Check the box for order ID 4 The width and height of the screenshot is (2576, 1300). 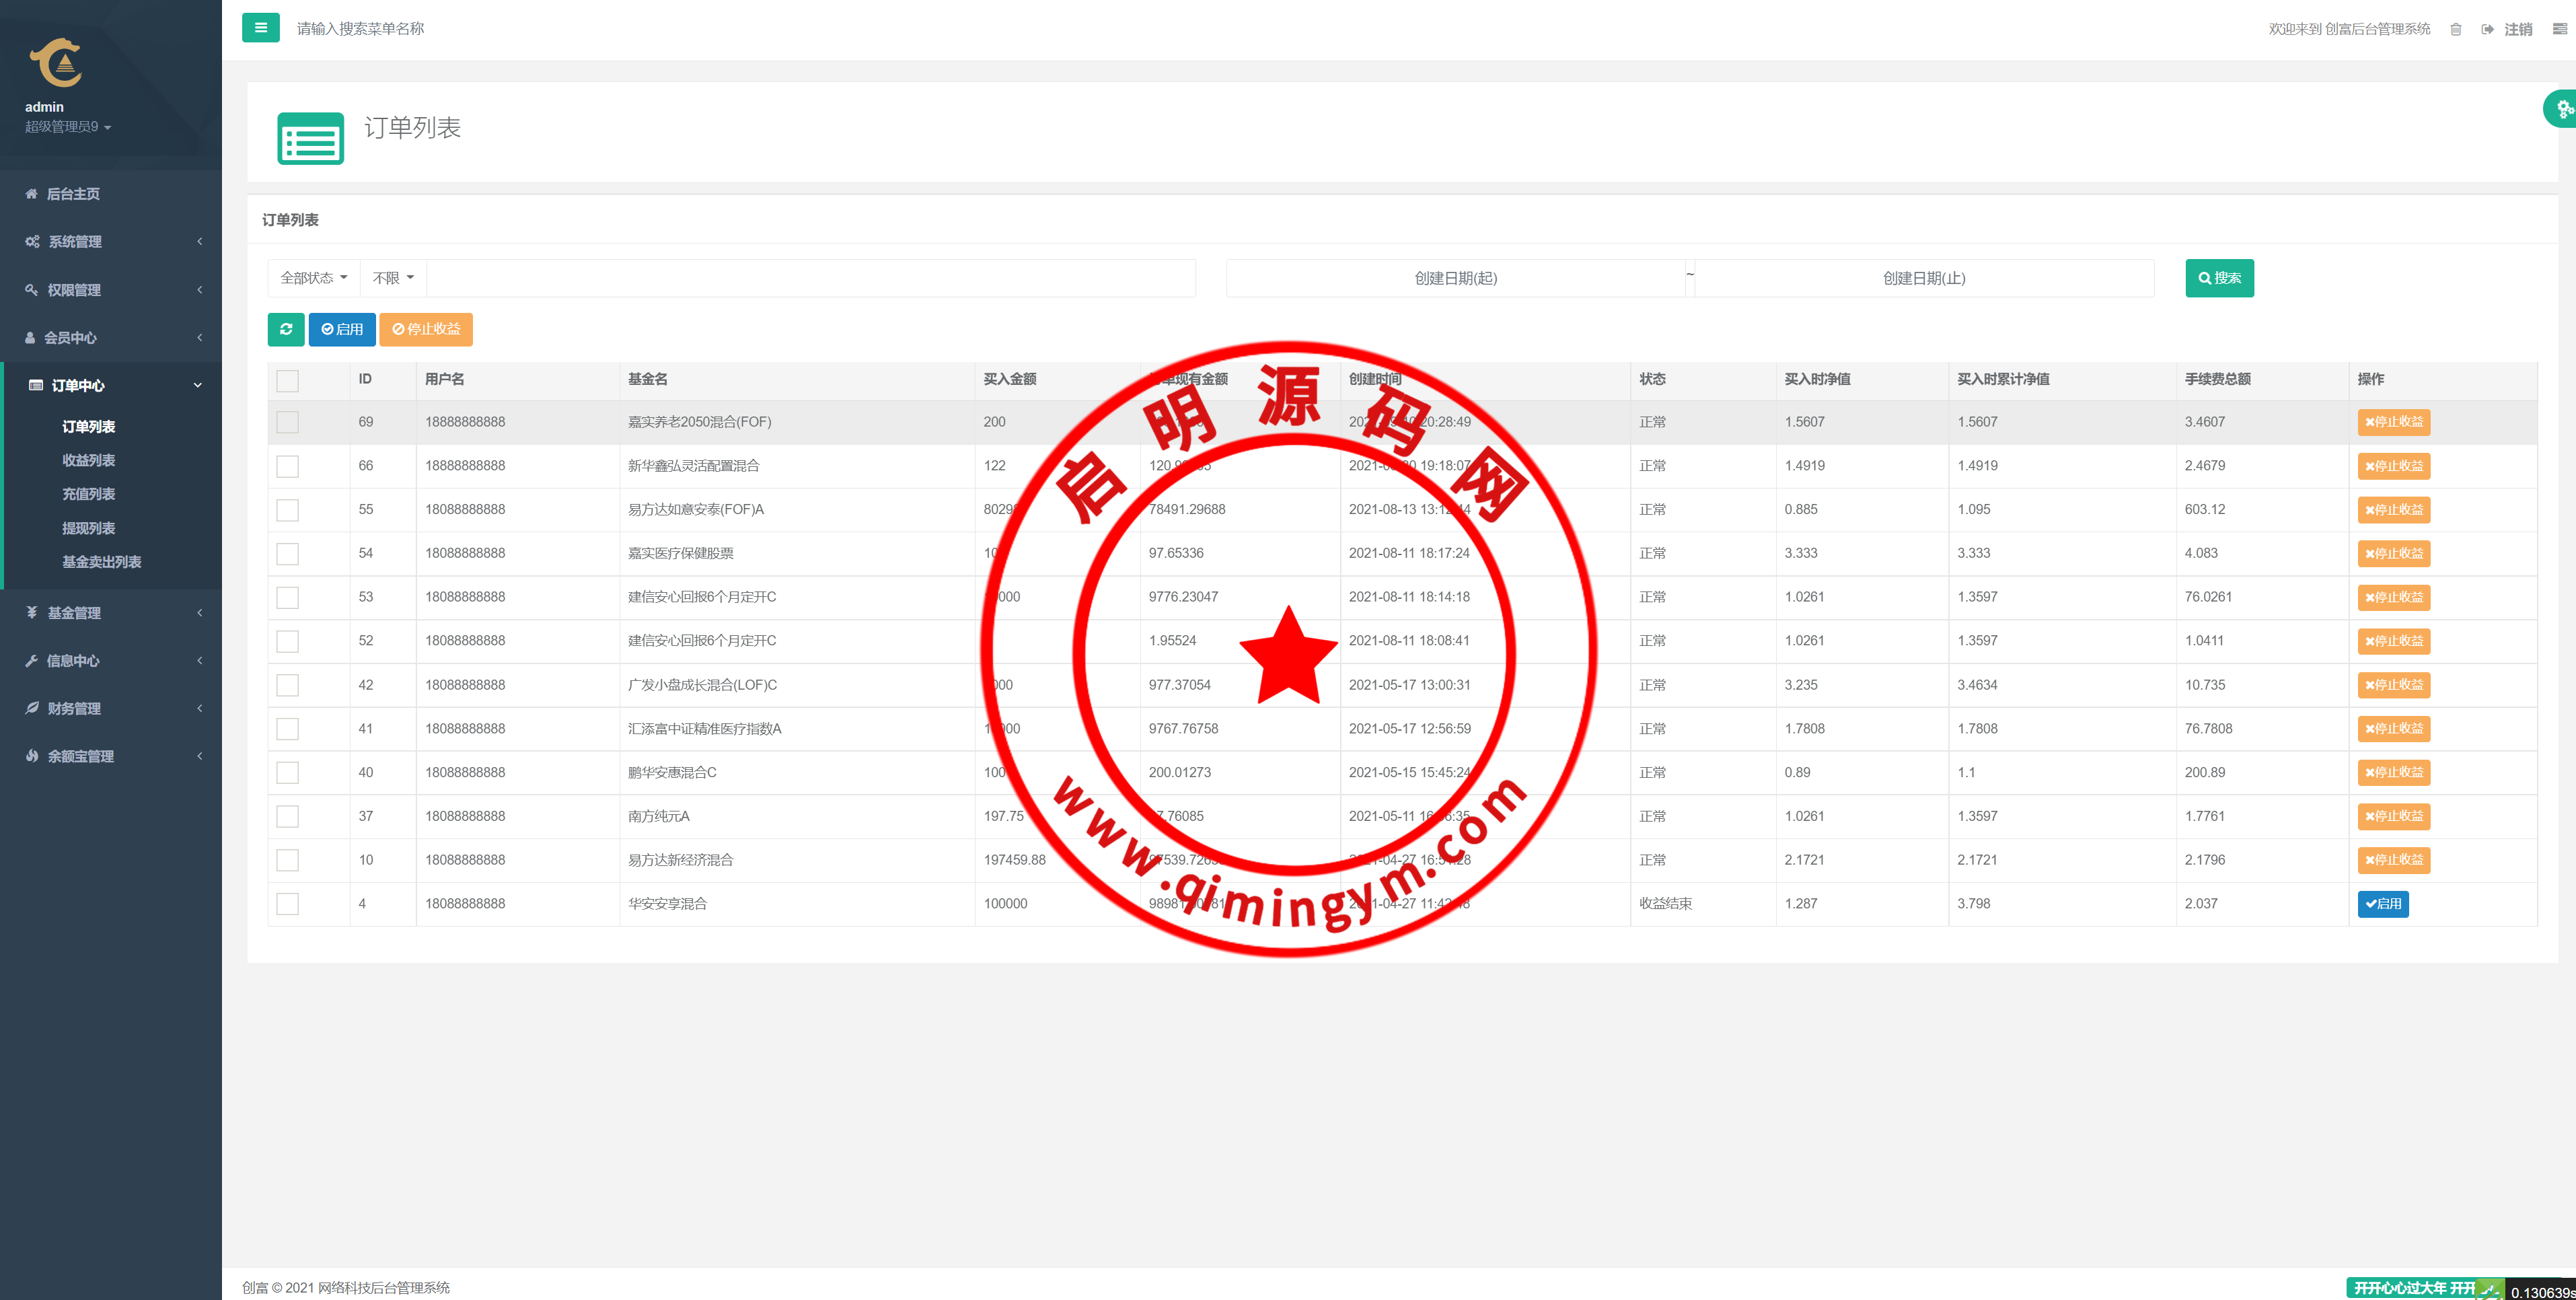pos(288,904)
